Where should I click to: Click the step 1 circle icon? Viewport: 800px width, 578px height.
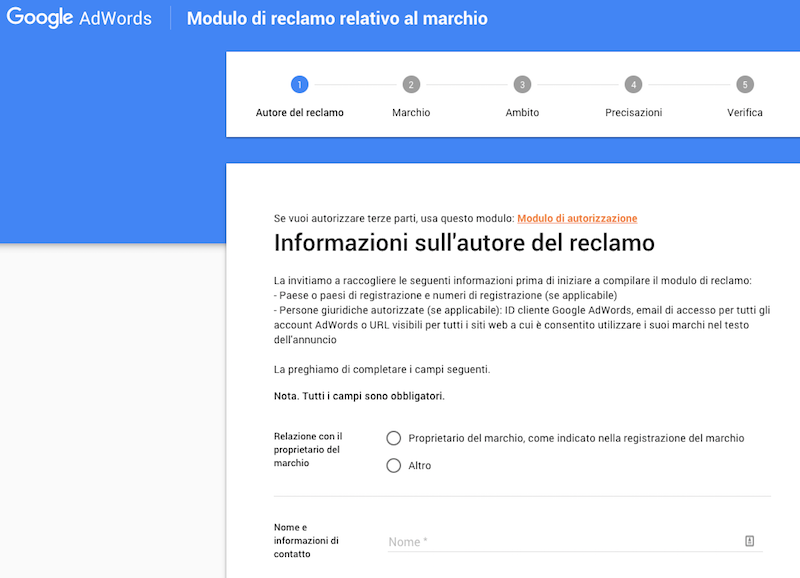pyautogui.click(x=299, y=85)
